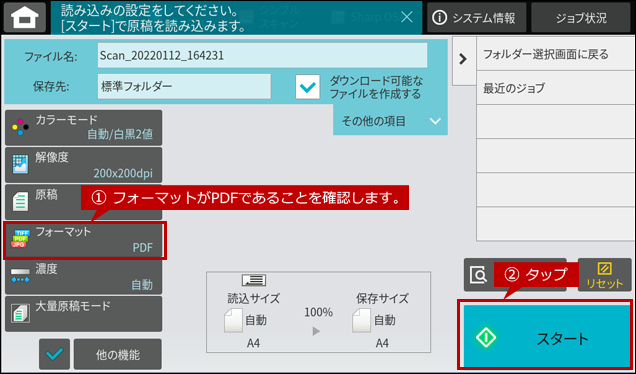Click the information circle icon in システム情報

coord(440,17)
